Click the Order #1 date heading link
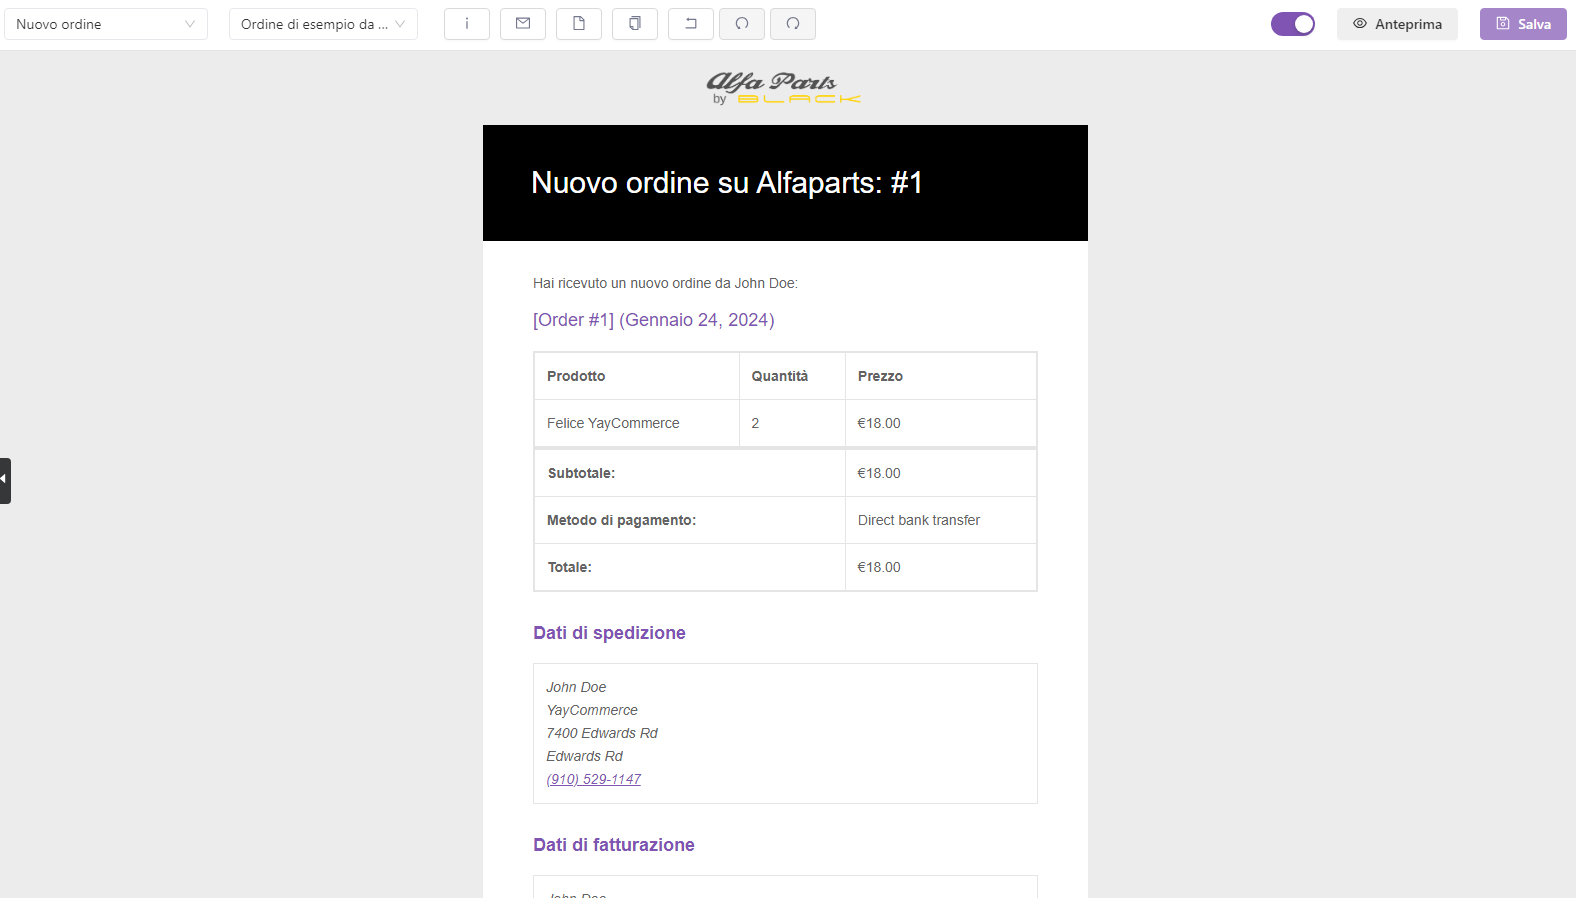 (x=653, y=320)
